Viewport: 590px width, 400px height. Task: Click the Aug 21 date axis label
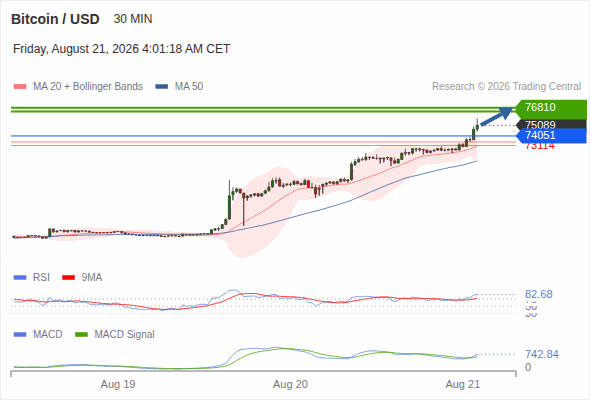[x=463, y=384]
